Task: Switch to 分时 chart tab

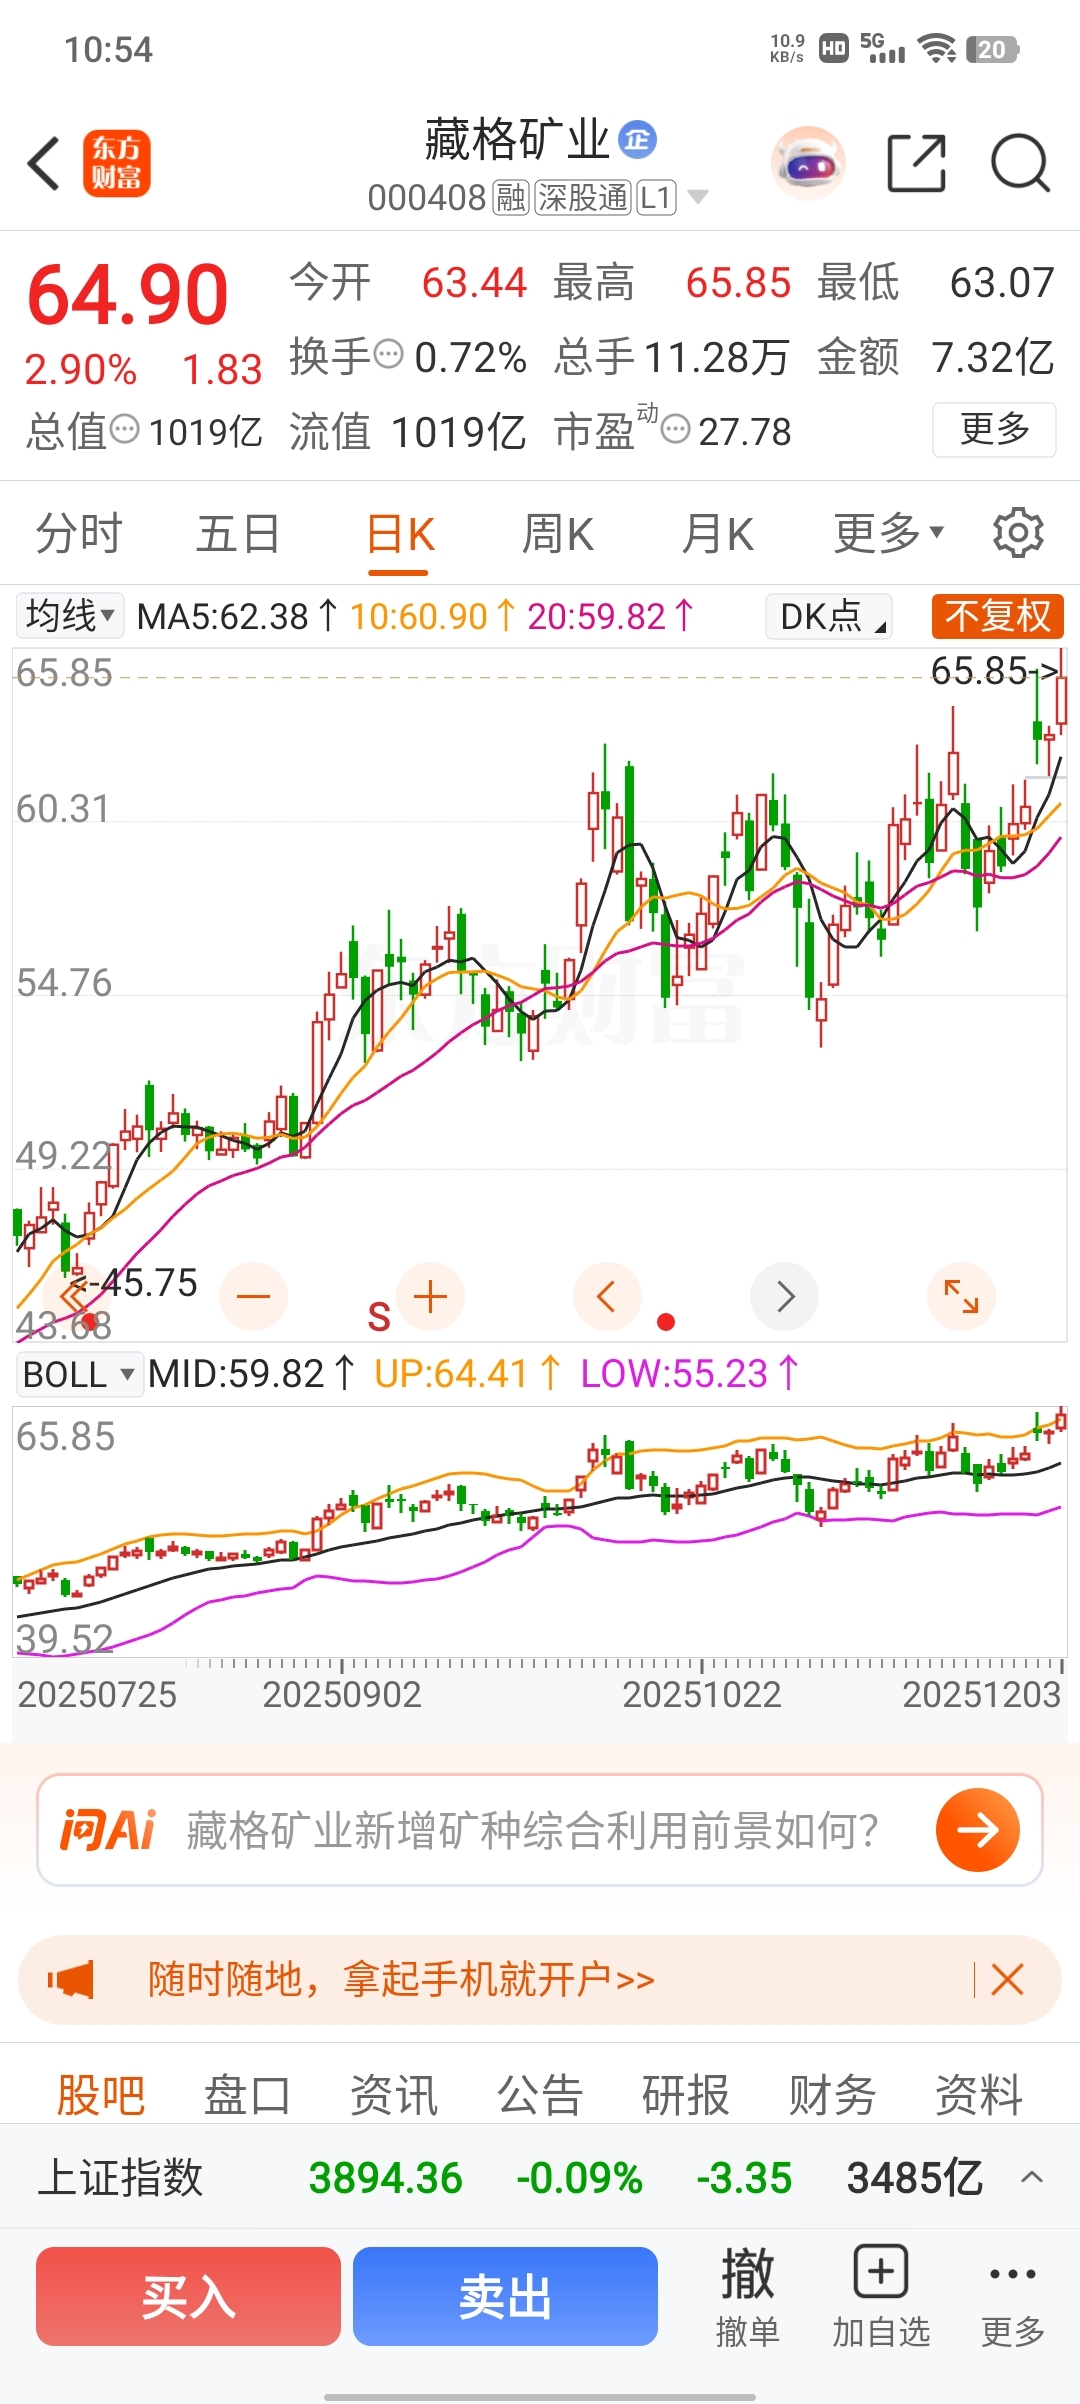Action: coord(79,533)
